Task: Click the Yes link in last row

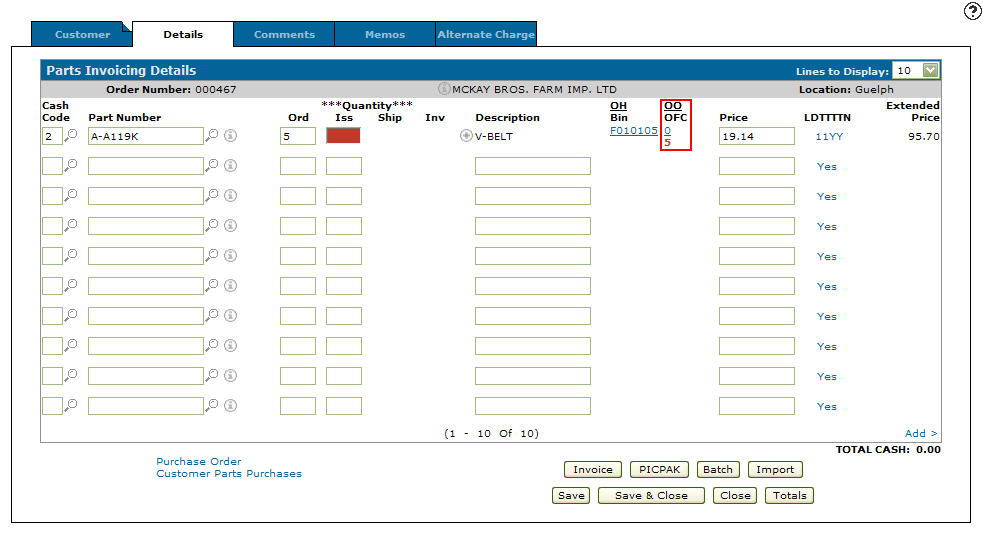Action: pyautogui.click(x=826, y=406)
